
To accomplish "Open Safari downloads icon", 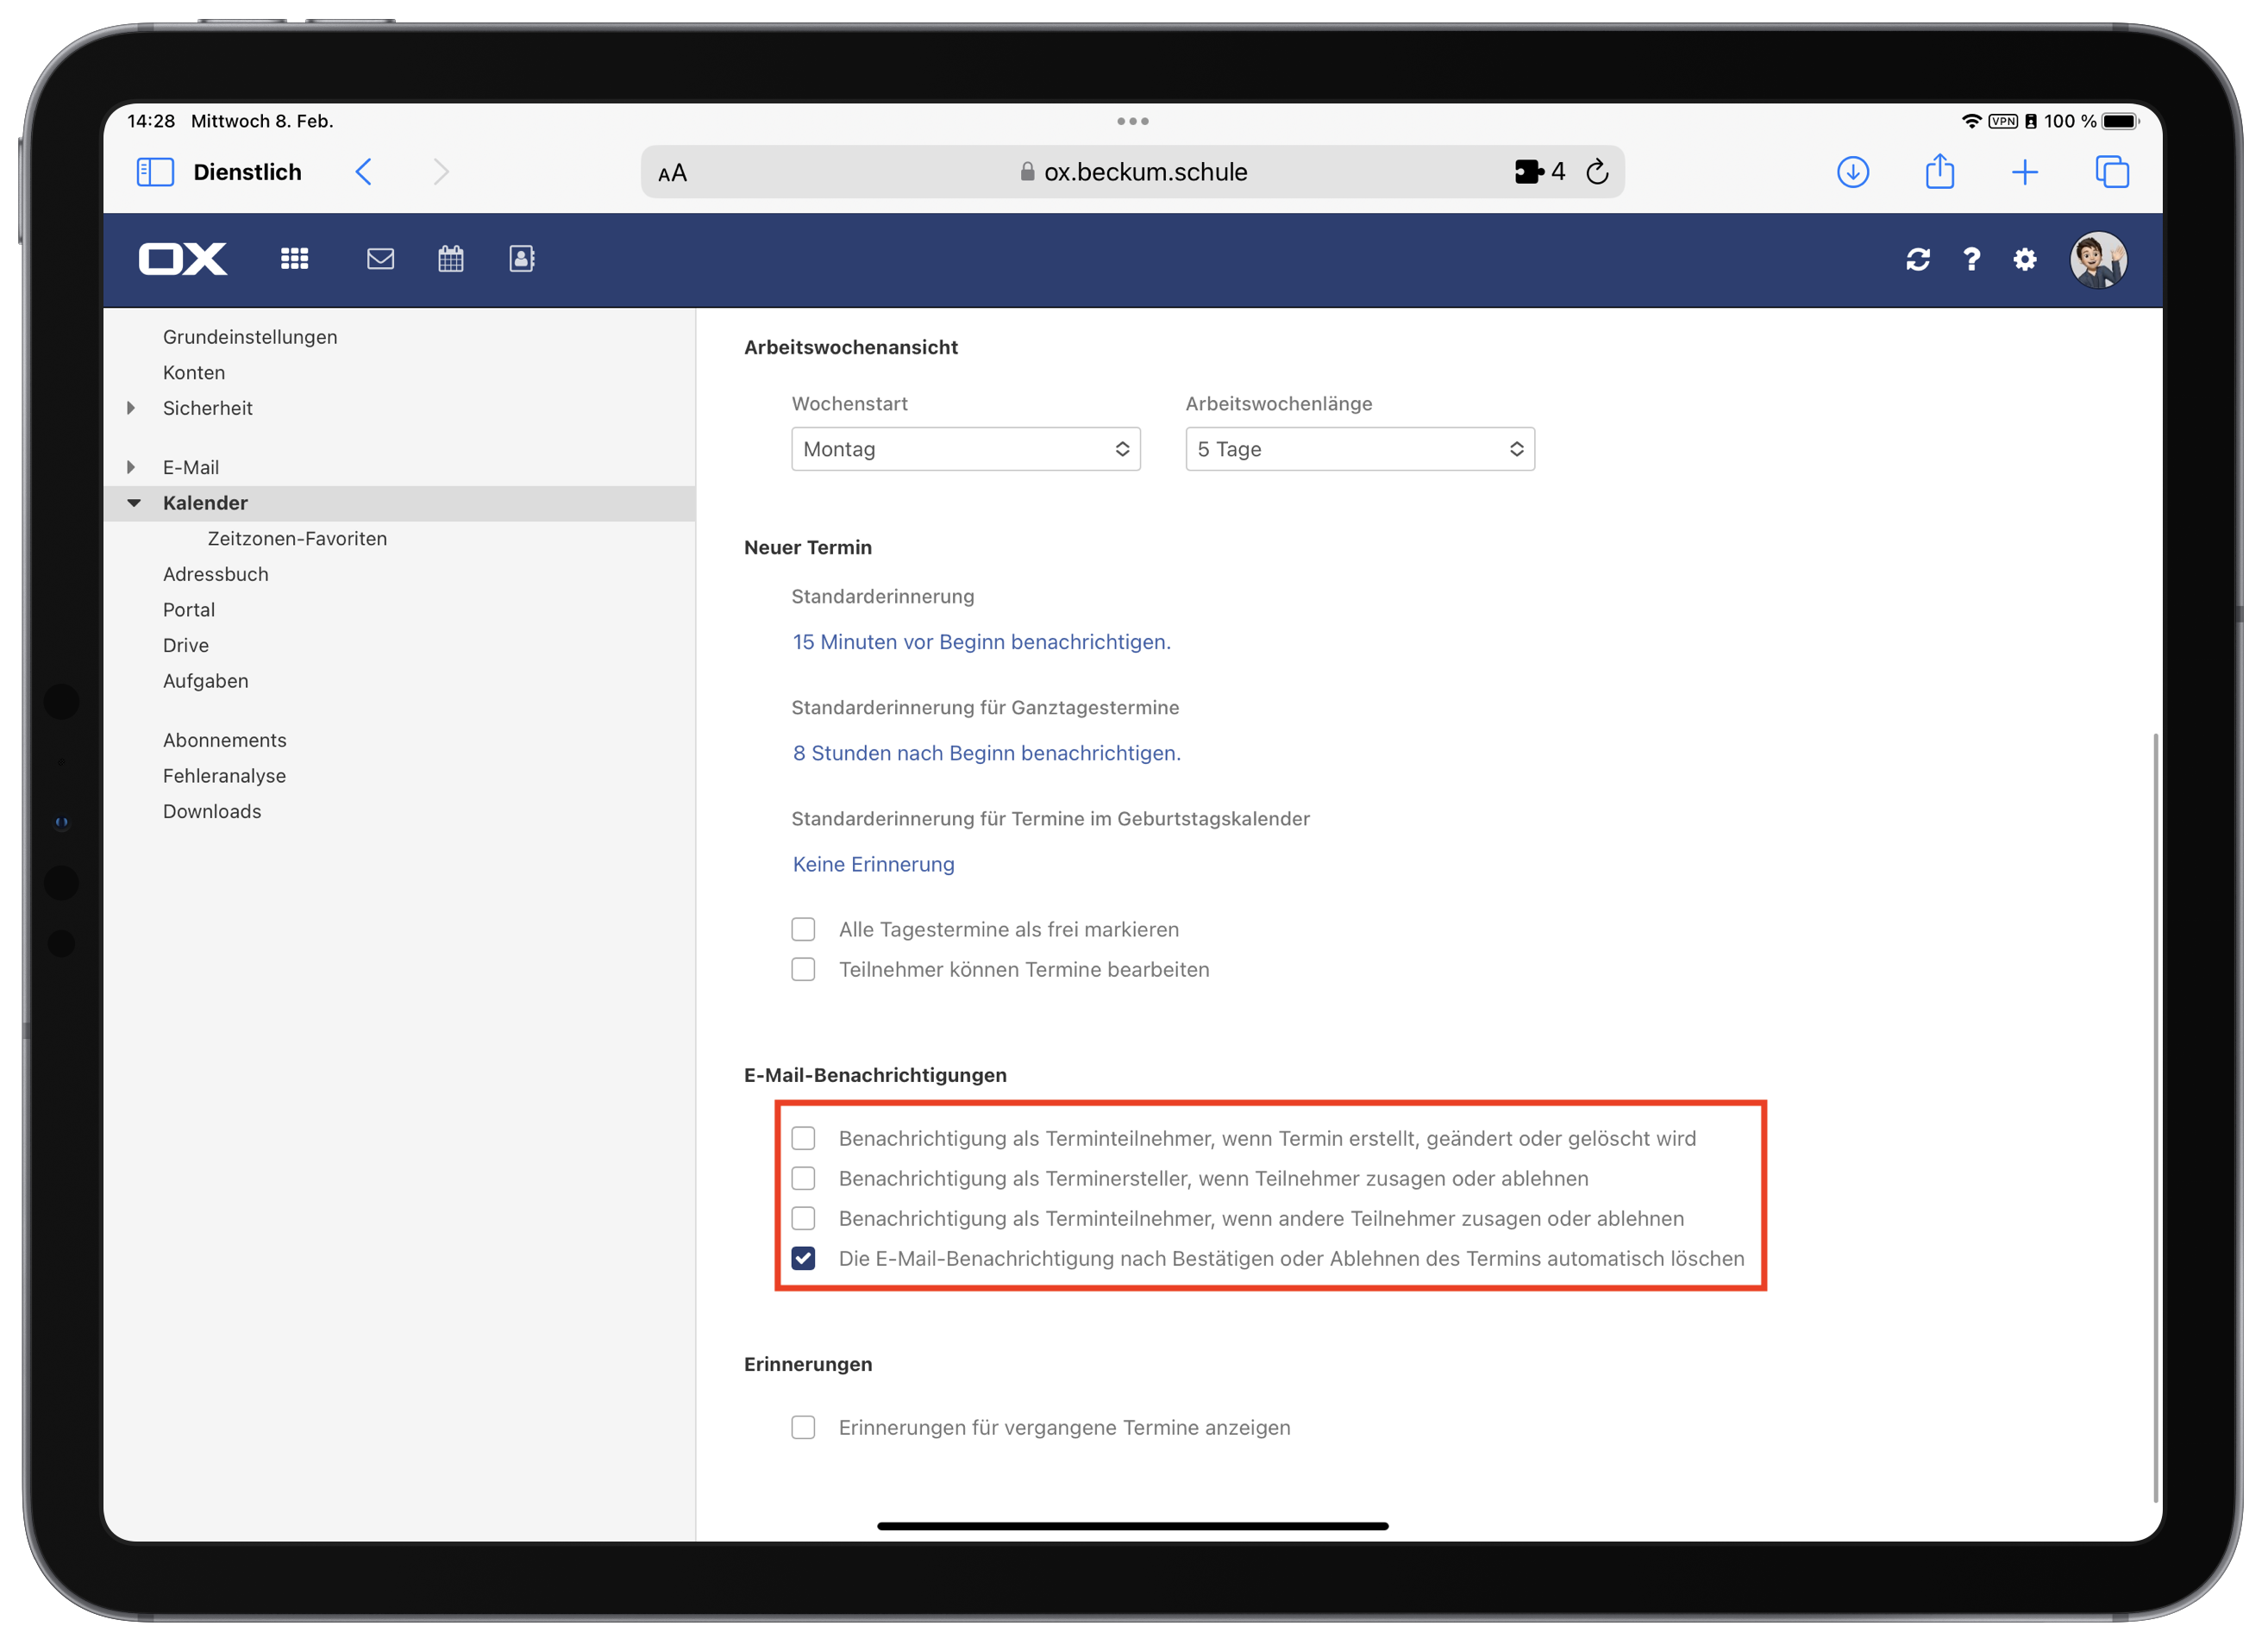I will (x=1852, y=172).
